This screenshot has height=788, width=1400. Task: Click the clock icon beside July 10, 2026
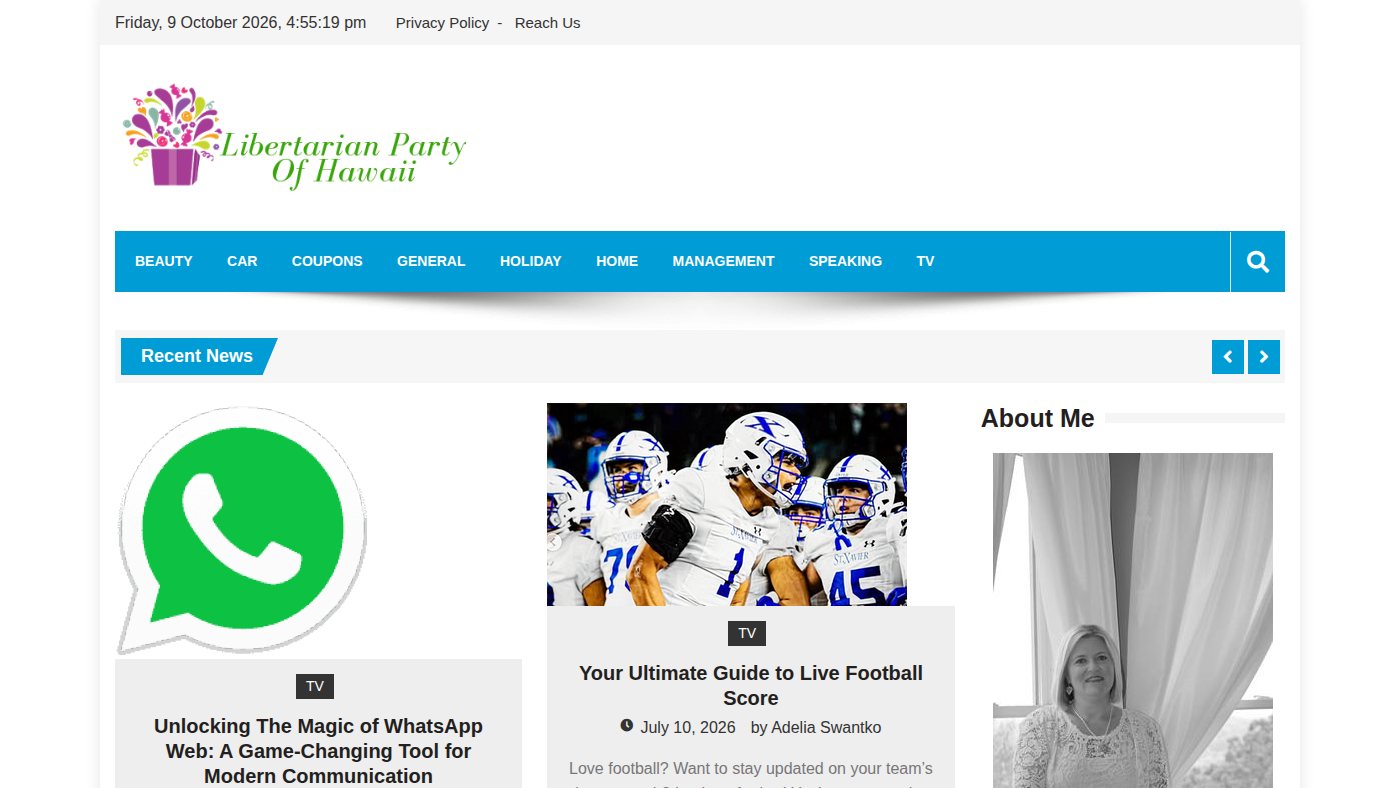pos(627,726)
